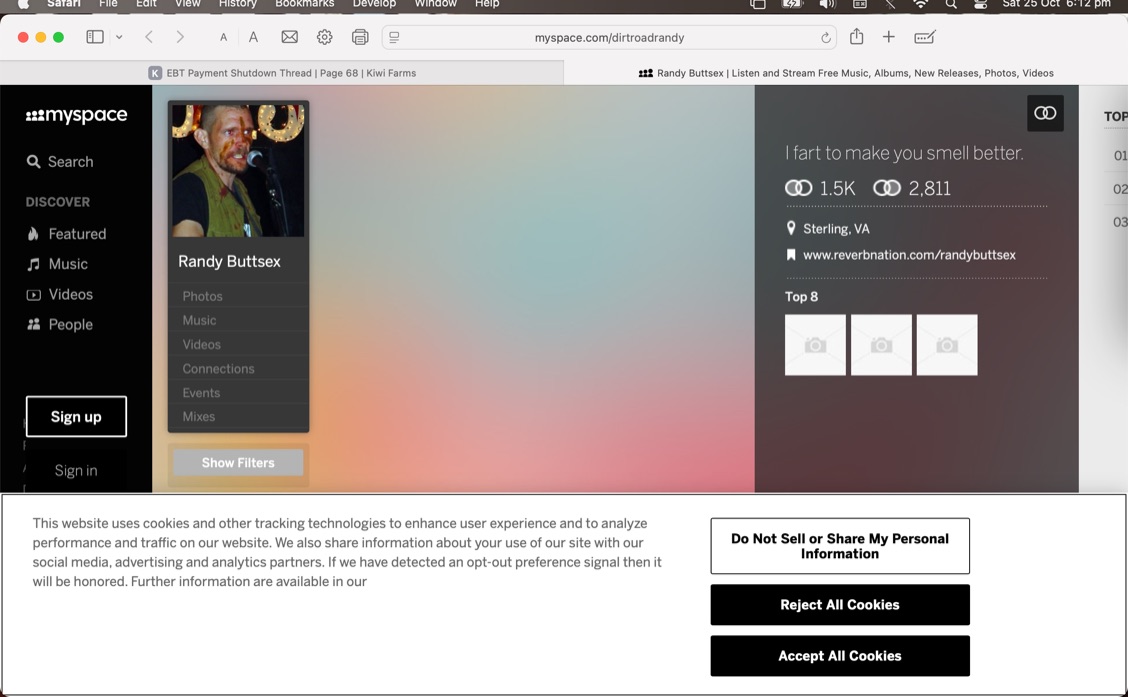Click the Print toolbar icon
1128x697 pixels.
pos(360,37)
